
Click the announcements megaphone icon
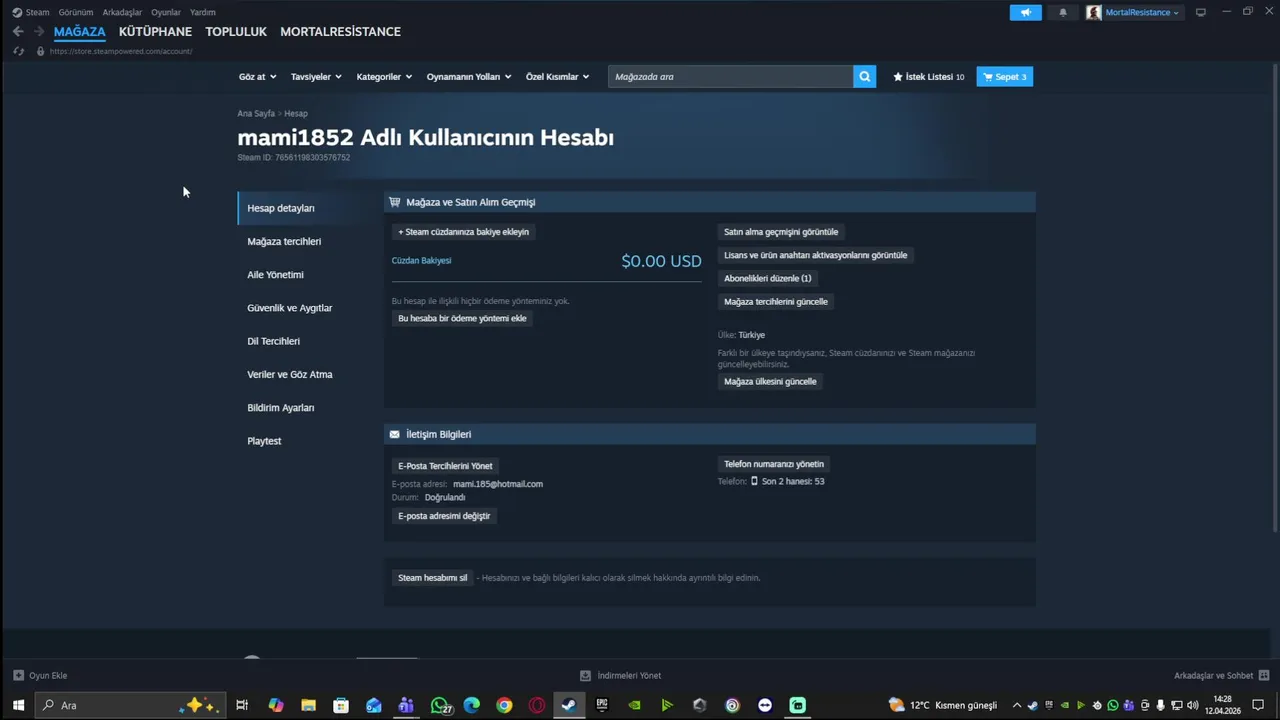(x=1025, y=12)
